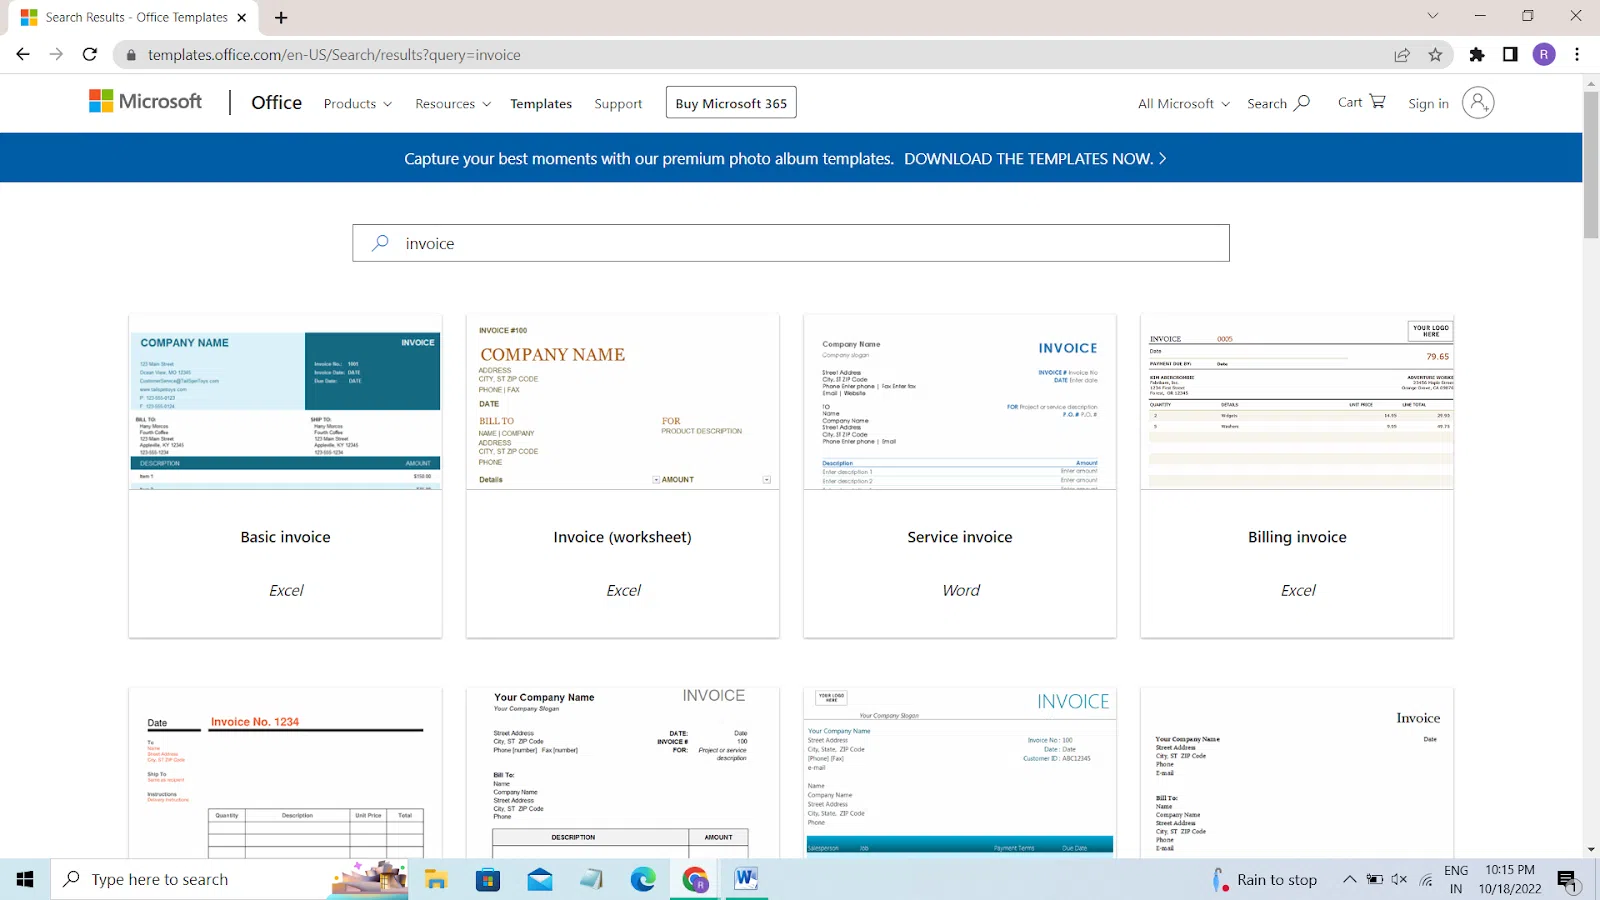The image size is (1600, 900).
Task: Open Microsoft Edge from taskbar
Action: pos(643,879)
